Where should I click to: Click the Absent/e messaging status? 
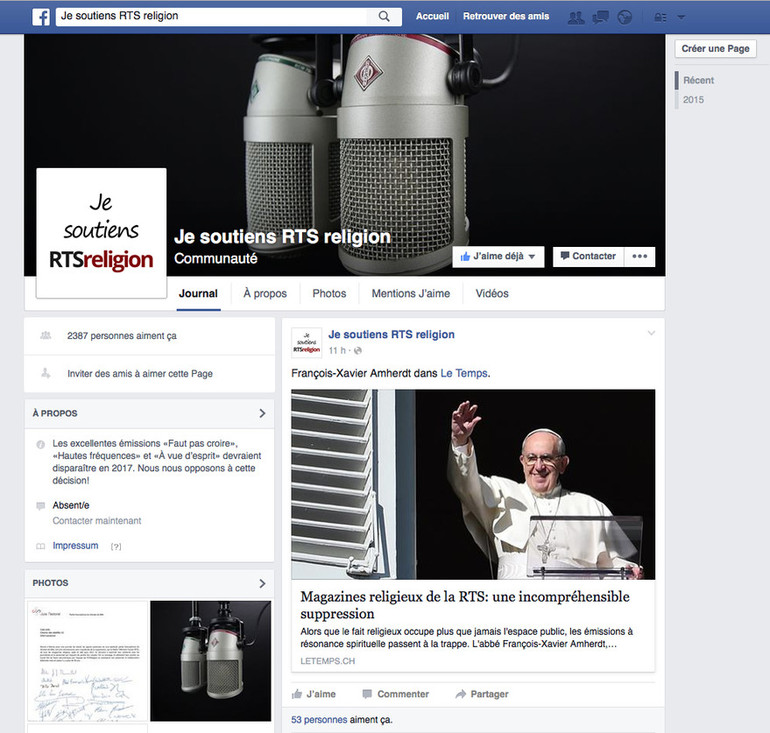coord(71,505)
